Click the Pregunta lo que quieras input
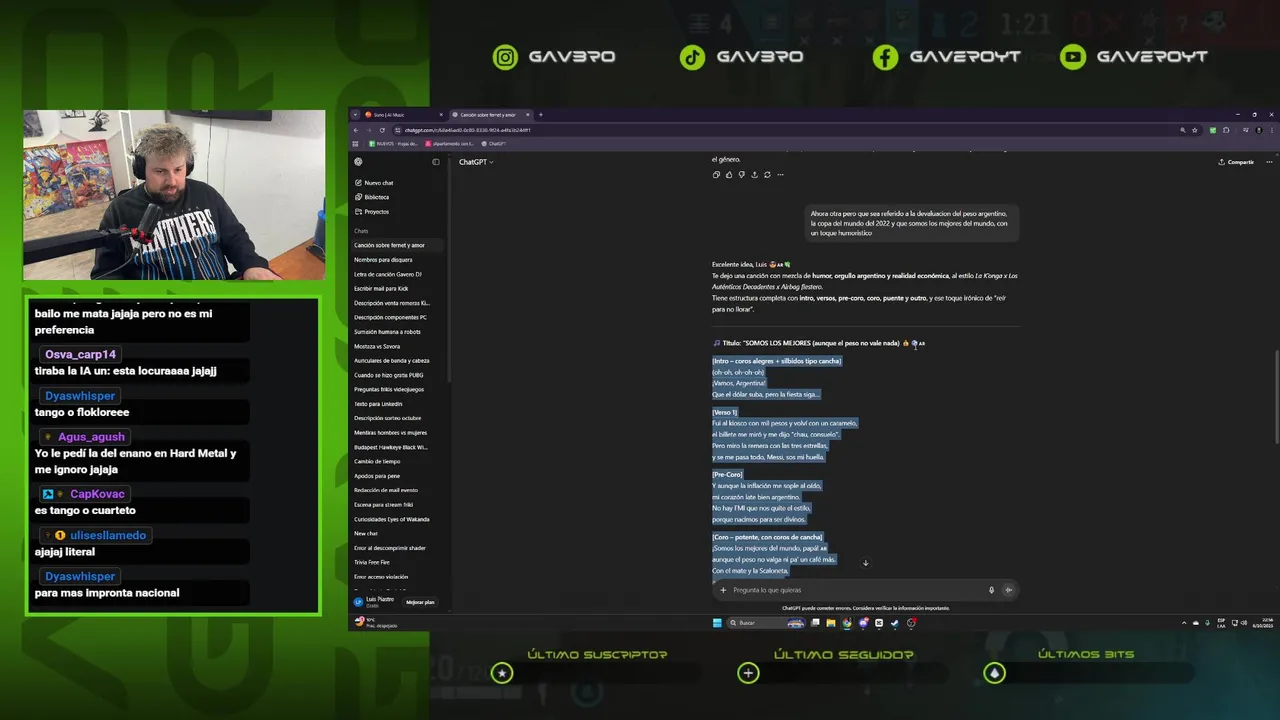 tap(855, 590)
